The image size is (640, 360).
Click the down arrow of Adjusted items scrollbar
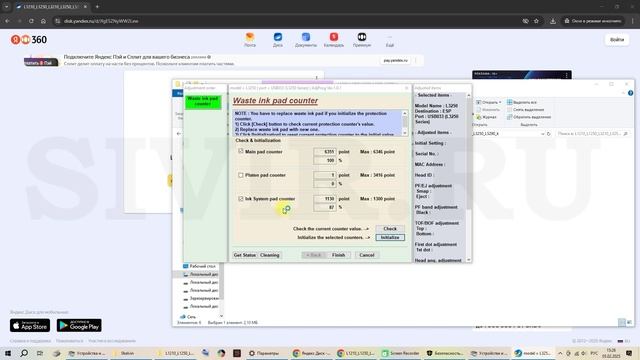(469, 260)
